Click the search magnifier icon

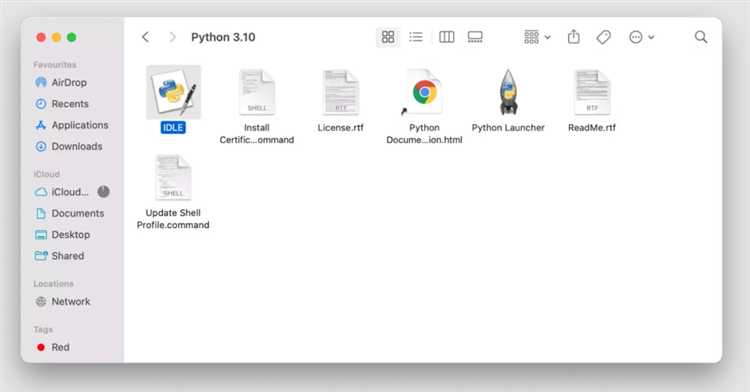click(x=701, y=37)
